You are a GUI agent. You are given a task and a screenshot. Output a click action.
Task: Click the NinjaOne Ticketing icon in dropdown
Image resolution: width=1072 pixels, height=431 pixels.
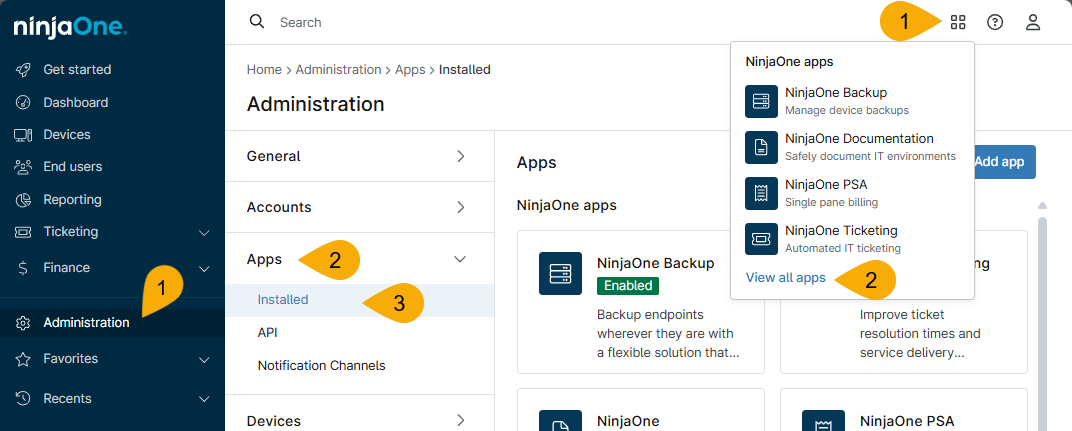point(761,239)
